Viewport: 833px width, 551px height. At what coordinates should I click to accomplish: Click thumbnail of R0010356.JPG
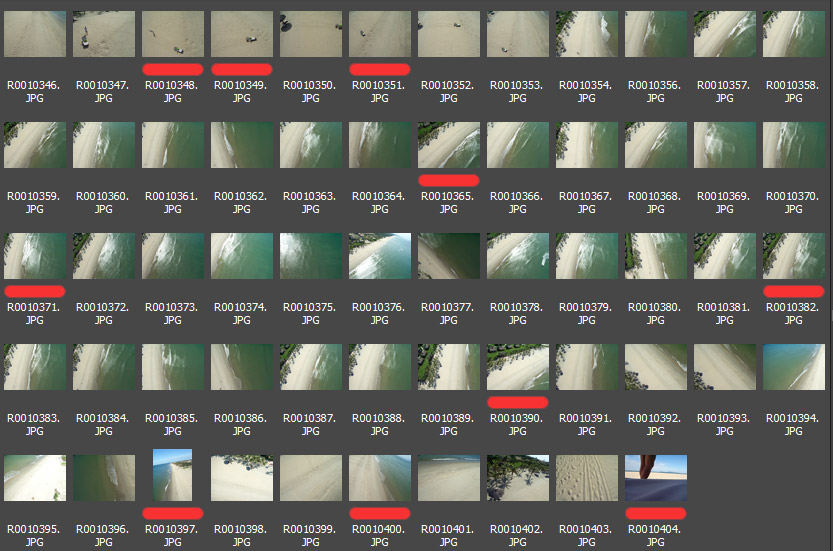click(656, 34)
